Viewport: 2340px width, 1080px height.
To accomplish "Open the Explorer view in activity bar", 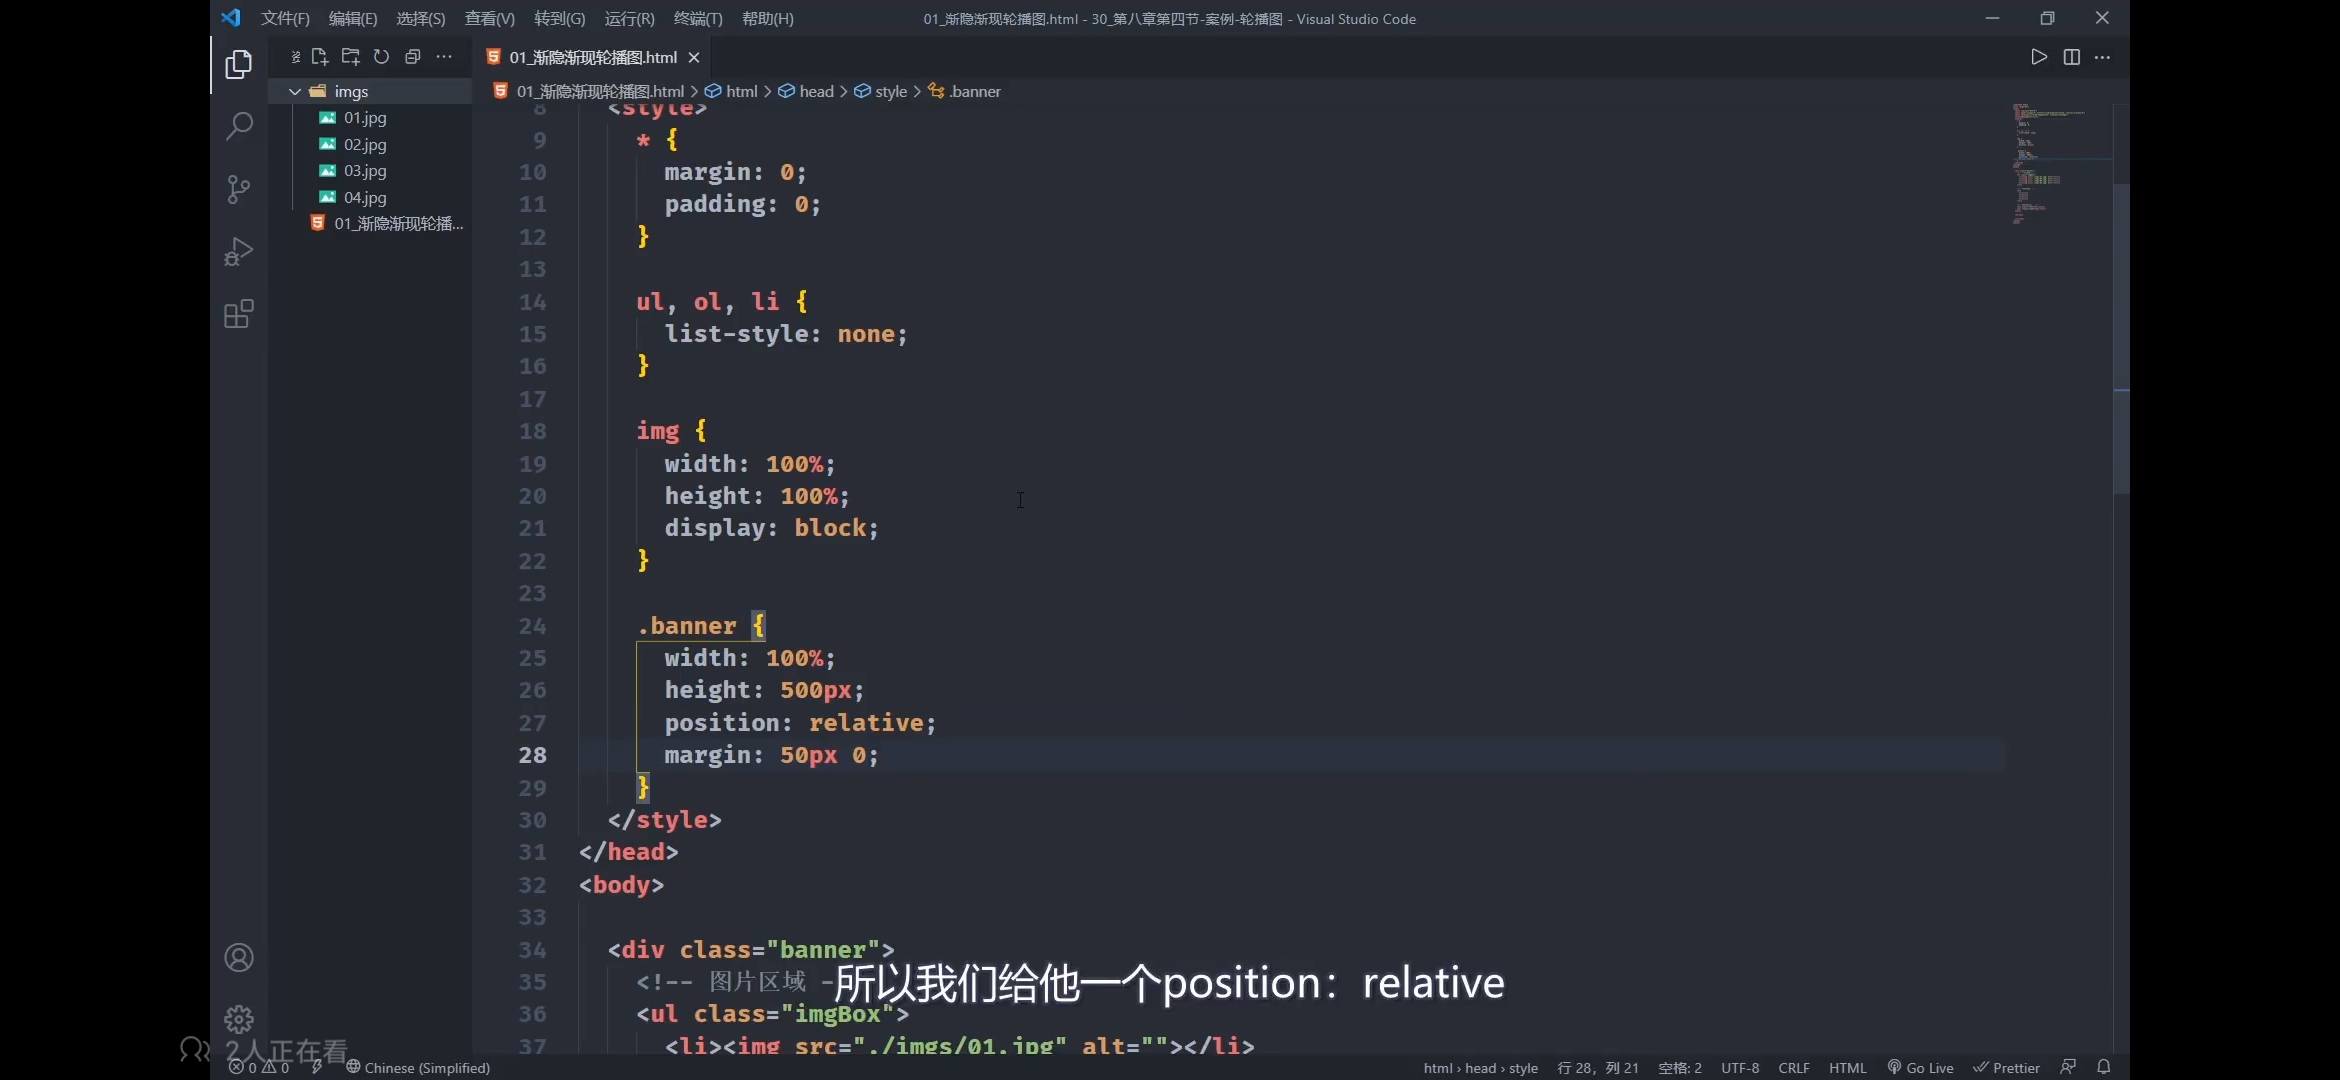I will tap(238, 65).
